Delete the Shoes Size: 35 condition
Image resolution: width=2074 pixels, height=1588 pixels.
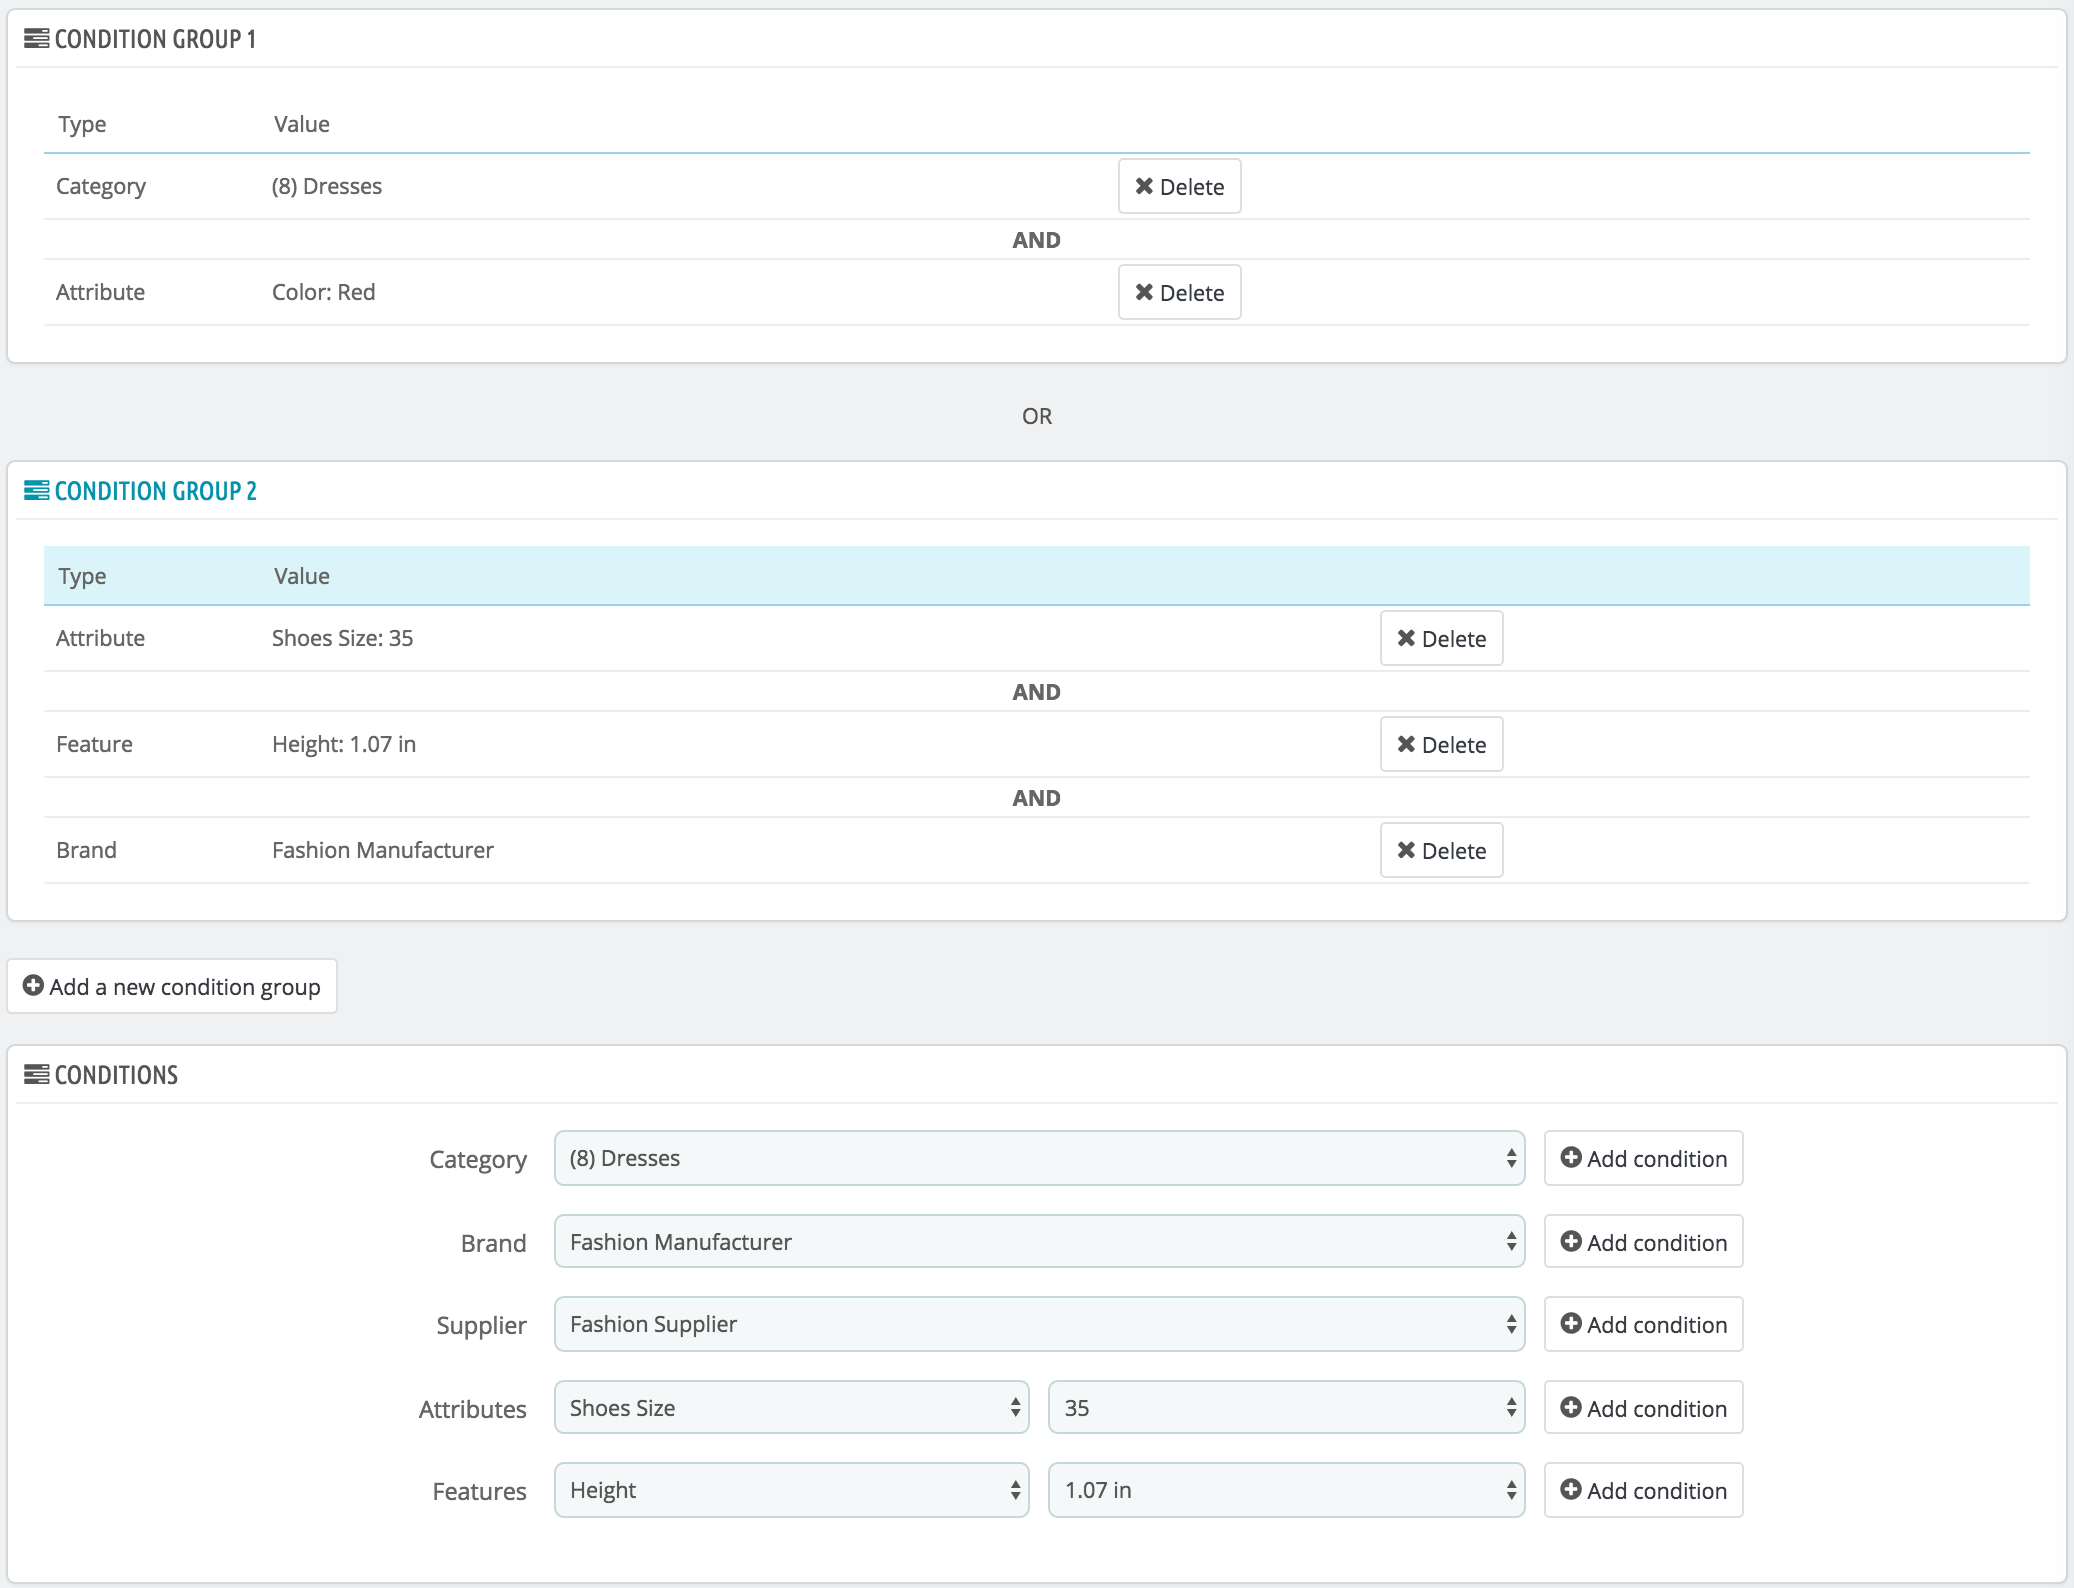[1441, 639]
